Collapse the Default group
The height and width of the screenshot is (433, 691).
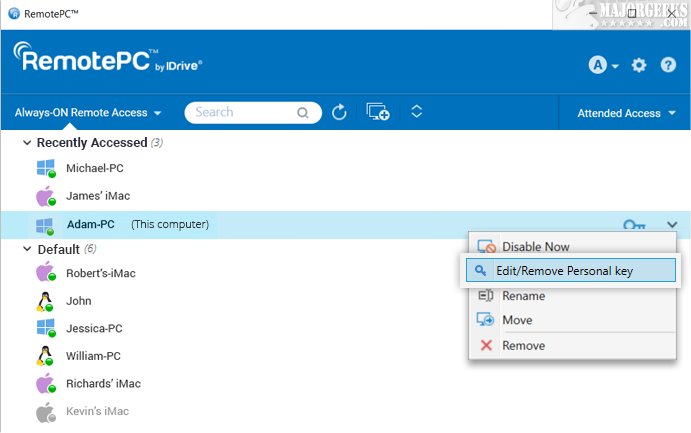click(27, 249)
